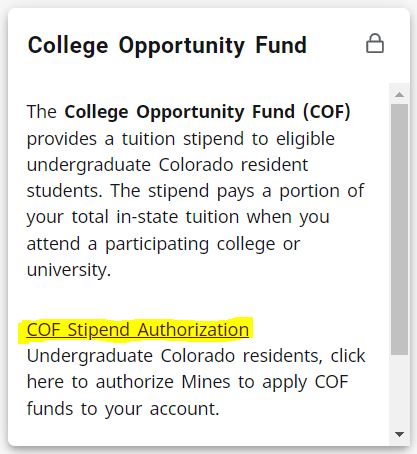Select the College Opportunity Fund card title
The height and width of the screenshot is (454, 417).
[167, 46]
